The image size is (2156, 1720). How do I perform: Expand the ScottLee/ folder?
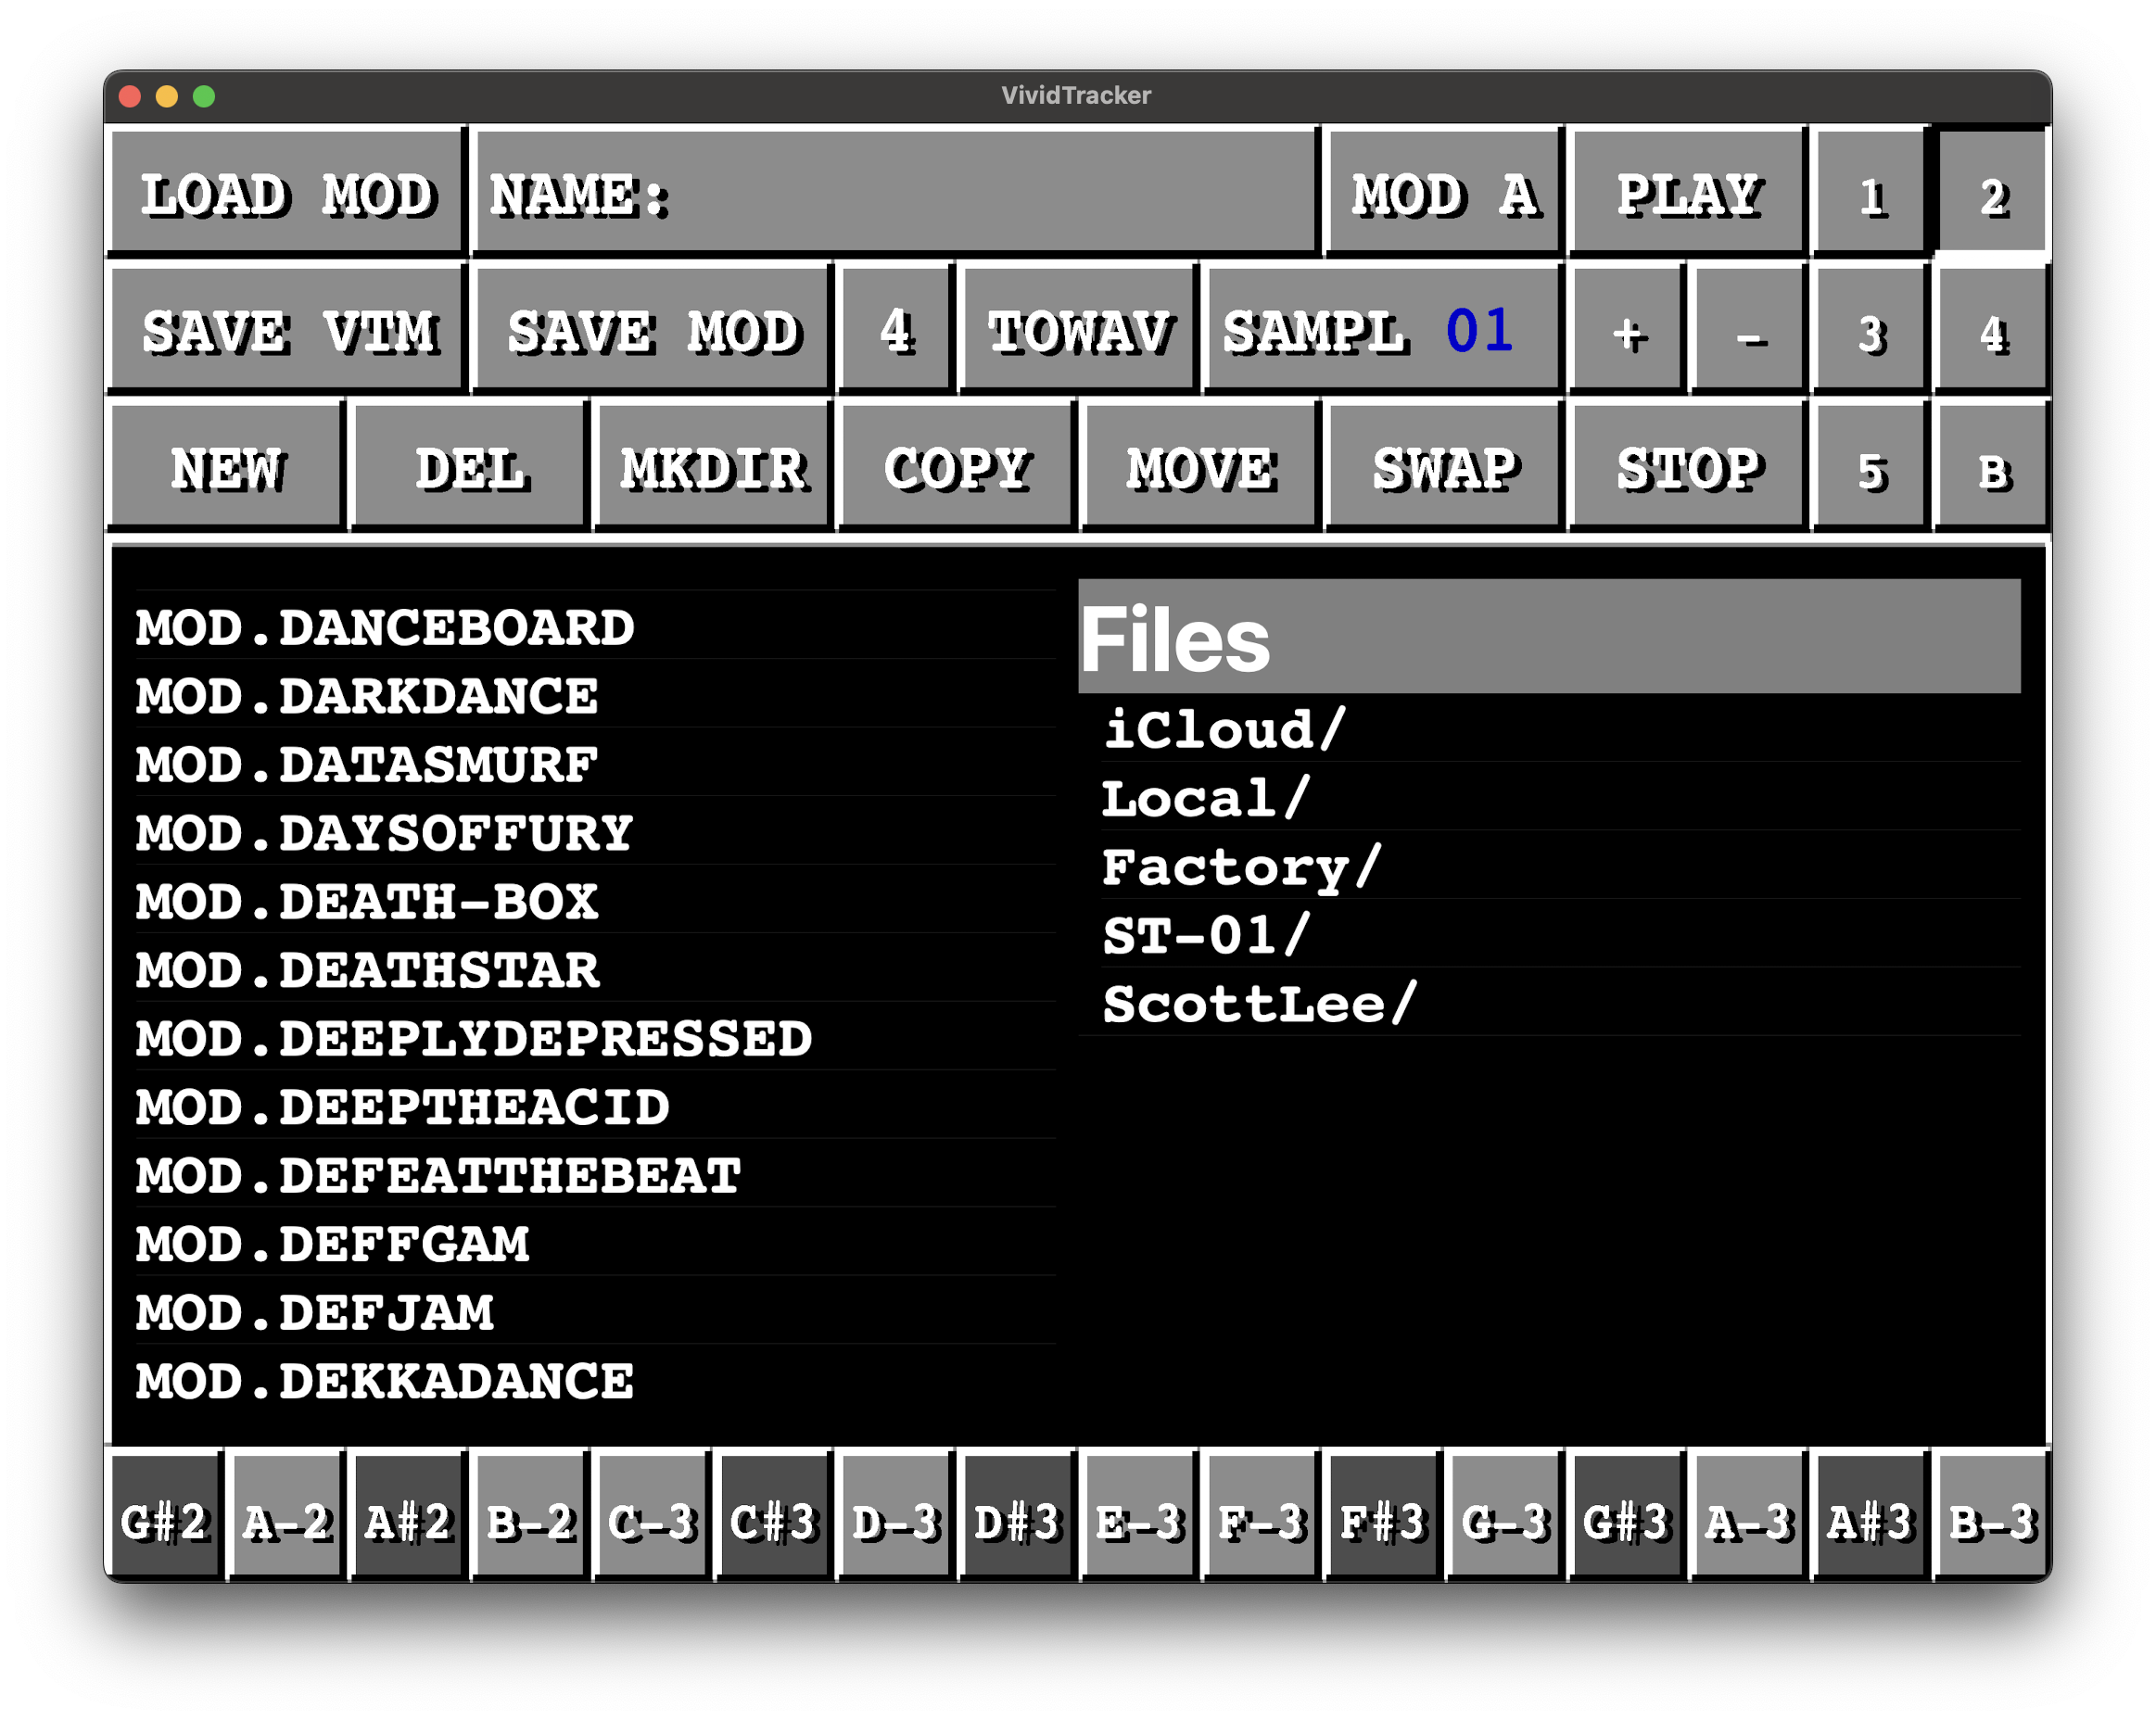[x=1258, y=1003]
